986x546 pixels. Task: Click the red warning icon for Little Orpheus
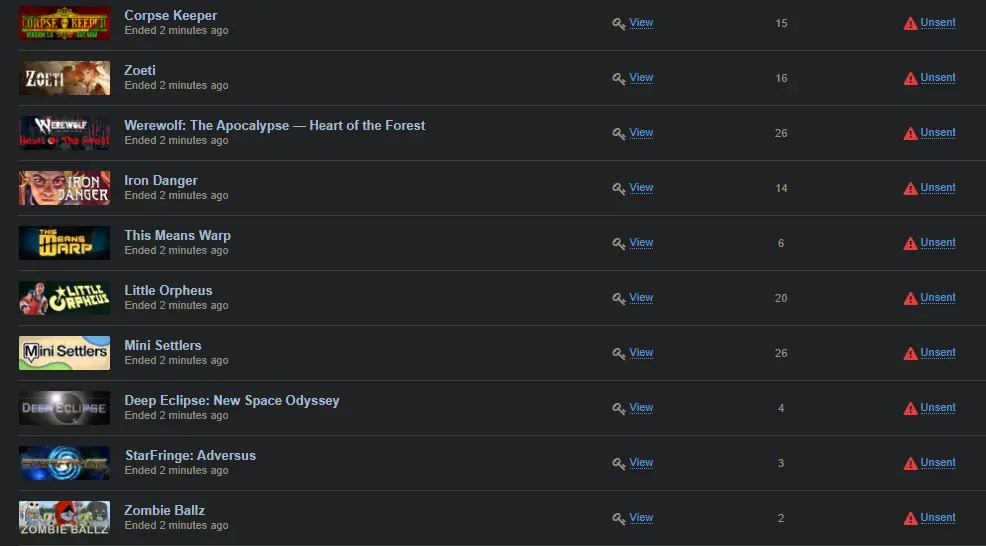[x=911, y=299]
